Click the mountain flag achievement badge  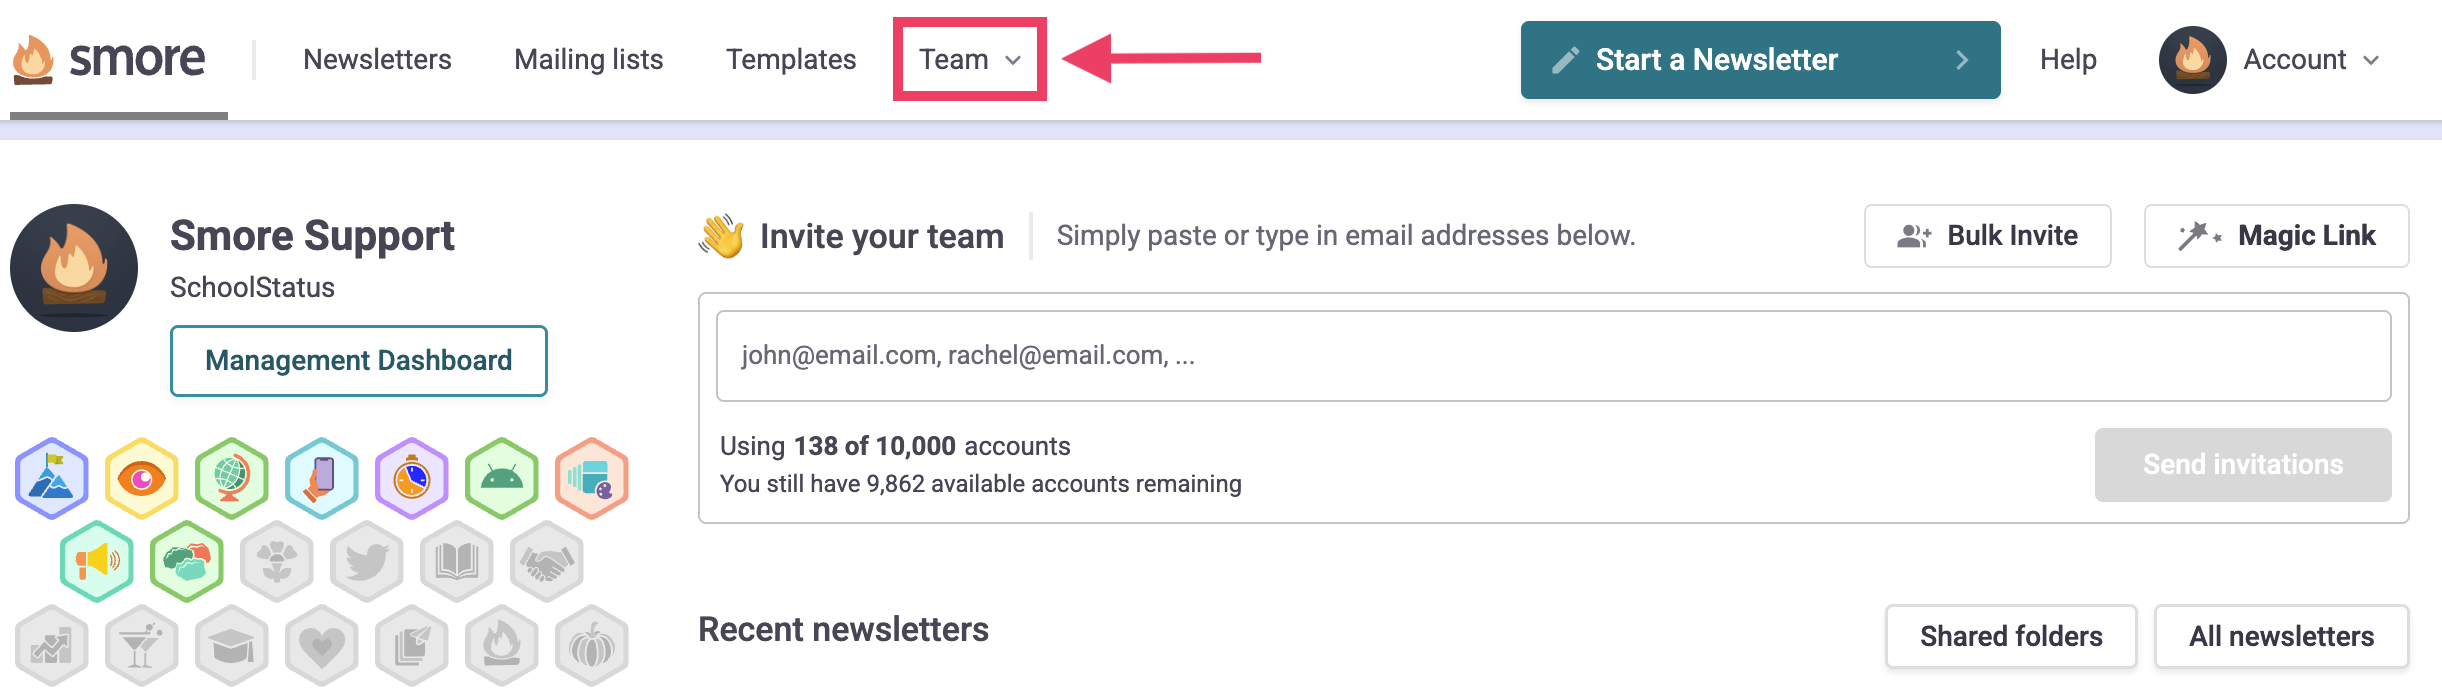(x=52, y=478)
